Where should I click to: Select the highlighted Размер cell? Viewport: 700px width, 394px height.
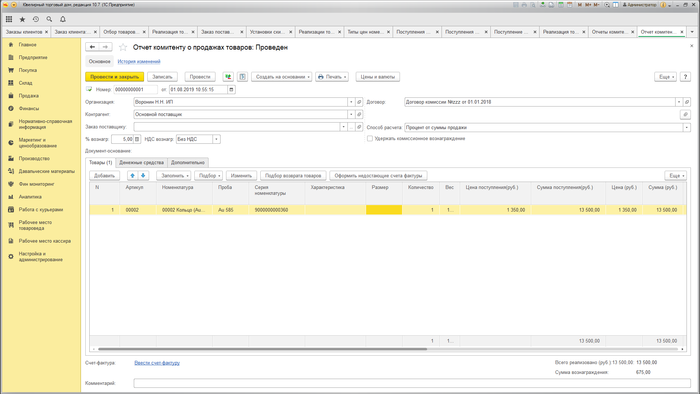[x=384, y=210]
